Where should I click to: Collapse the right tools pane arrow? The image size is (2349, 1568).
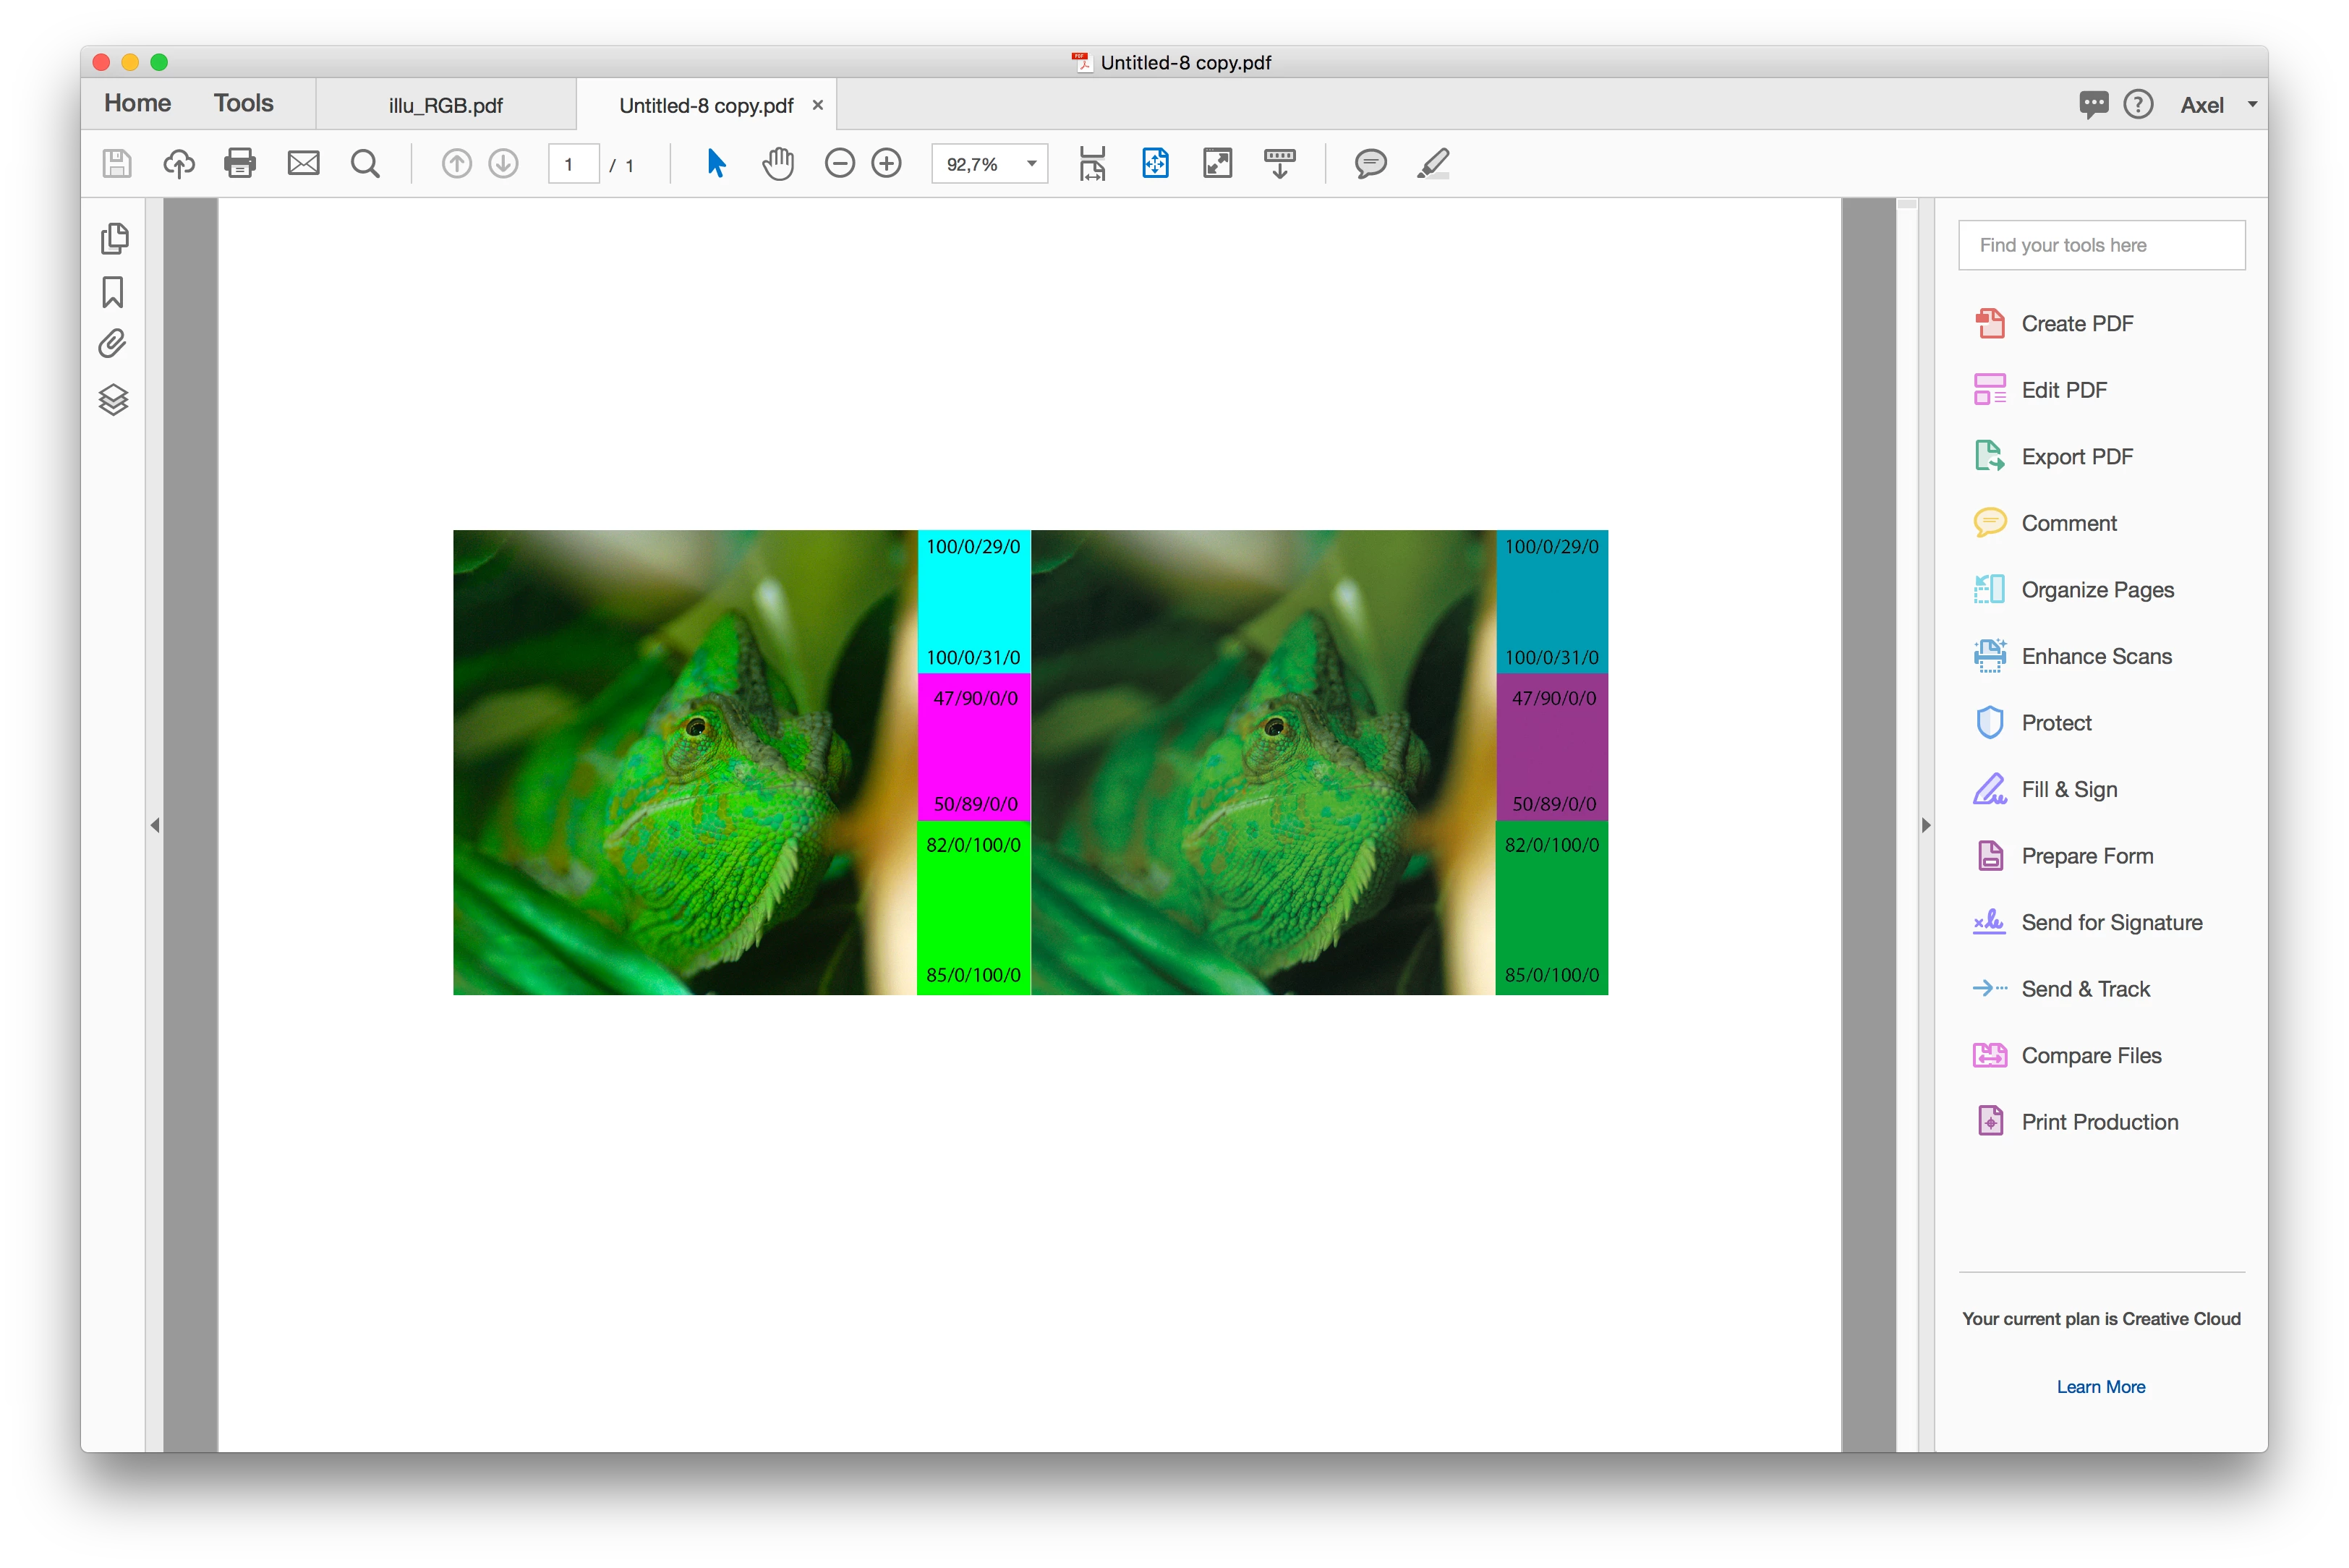click(1926, 825)
